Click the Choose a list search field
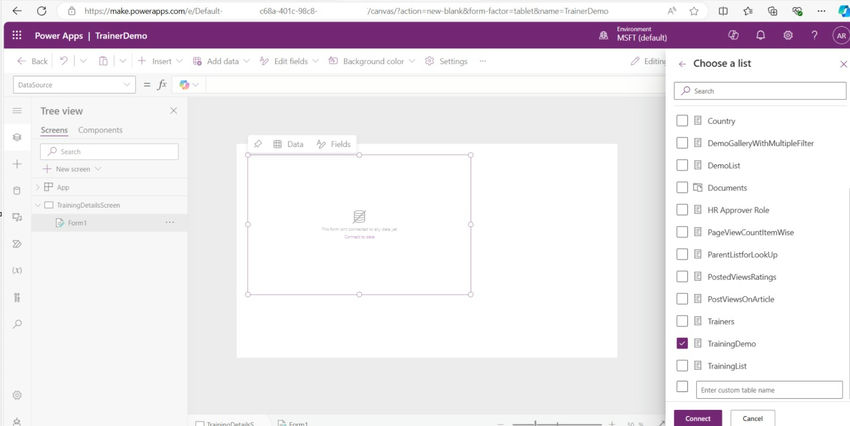This screenshot has width=850, height=426. click(760, 91)
